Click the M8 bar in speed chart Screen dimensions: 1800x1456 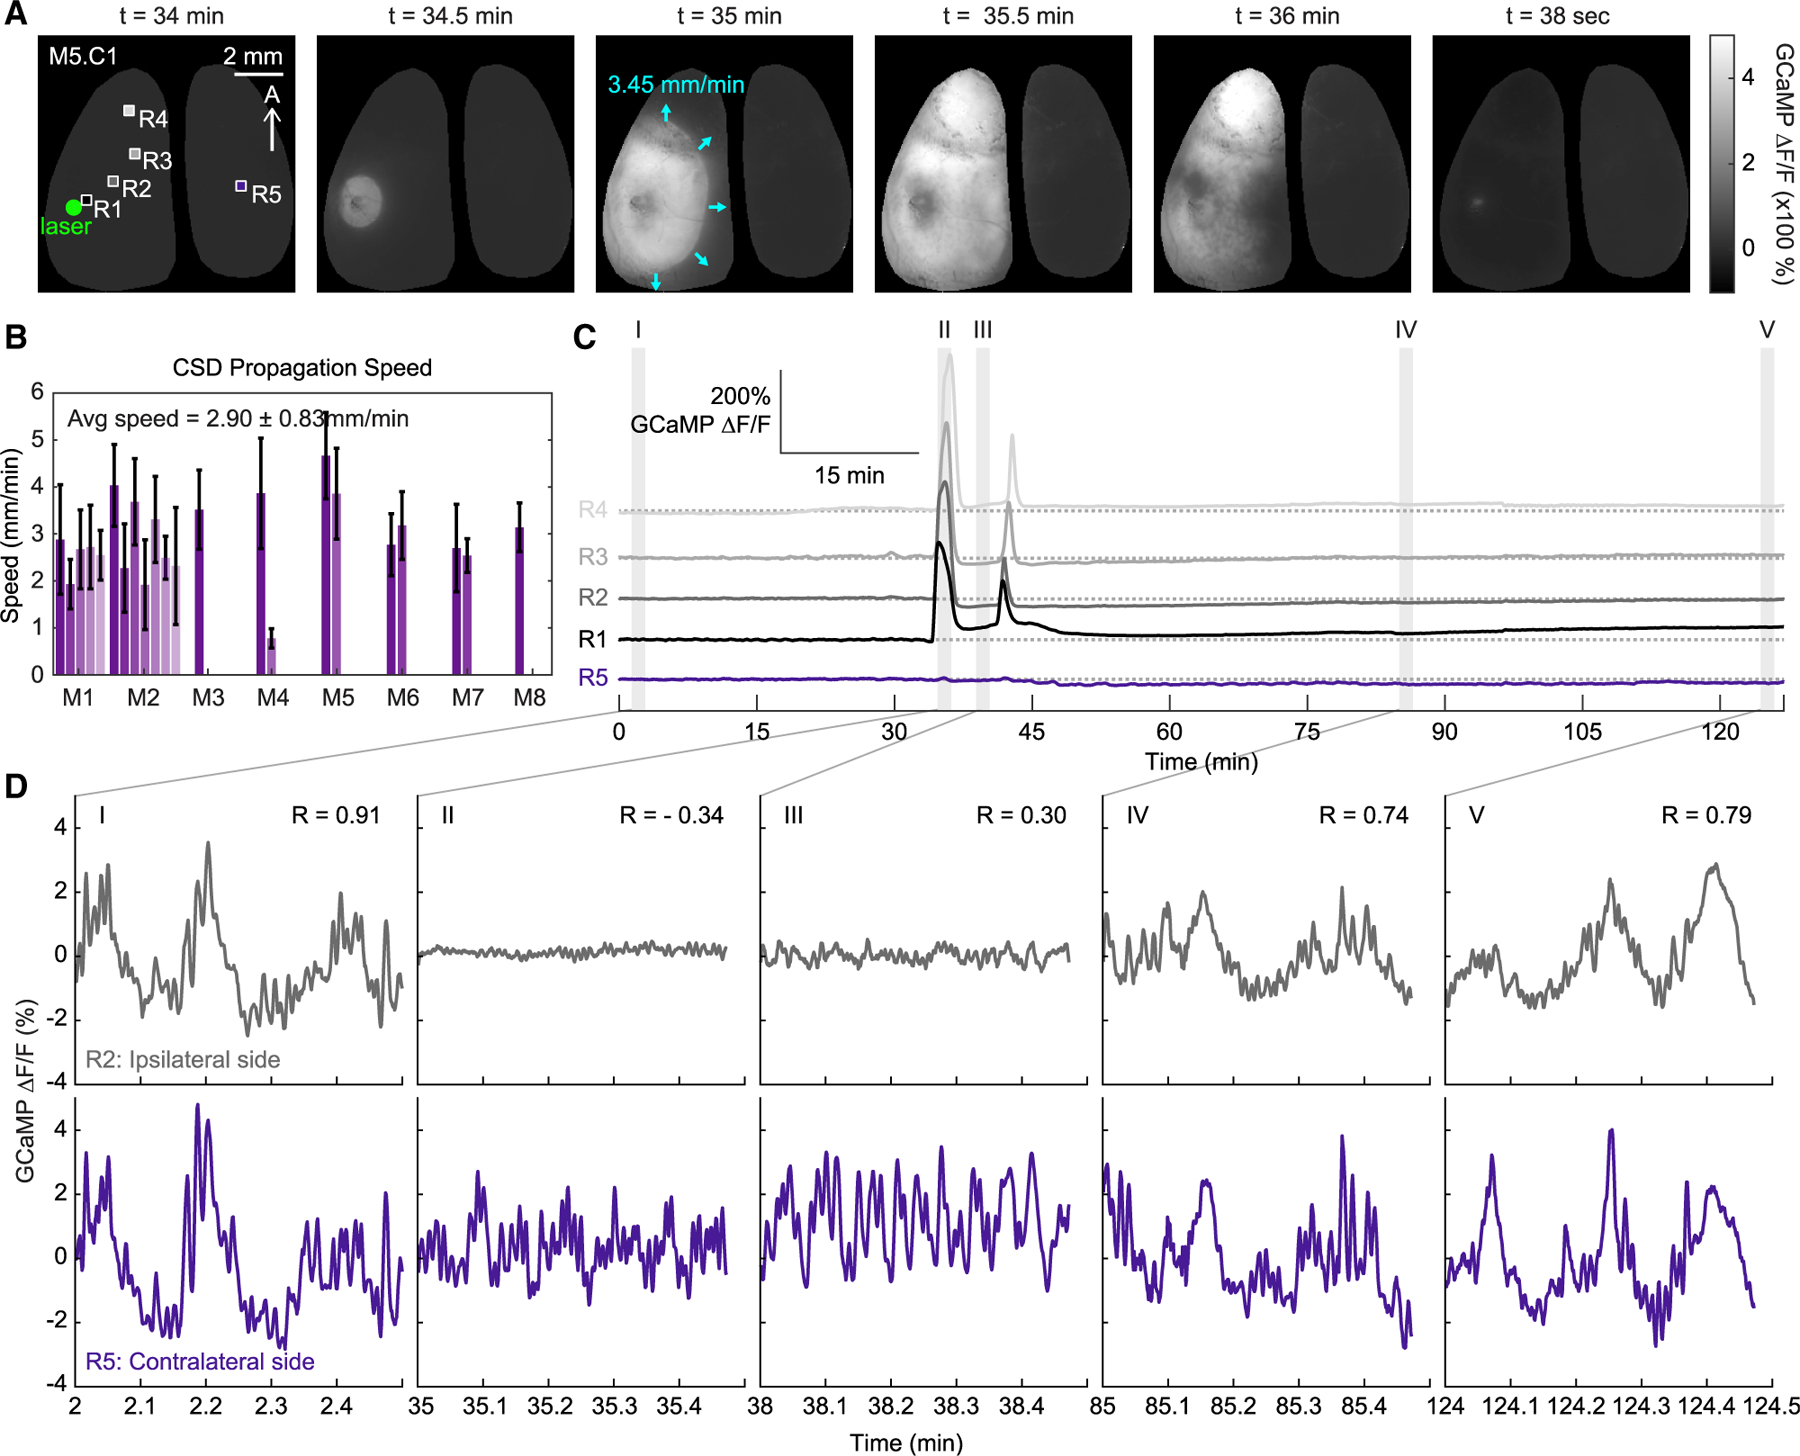[520, 601]
